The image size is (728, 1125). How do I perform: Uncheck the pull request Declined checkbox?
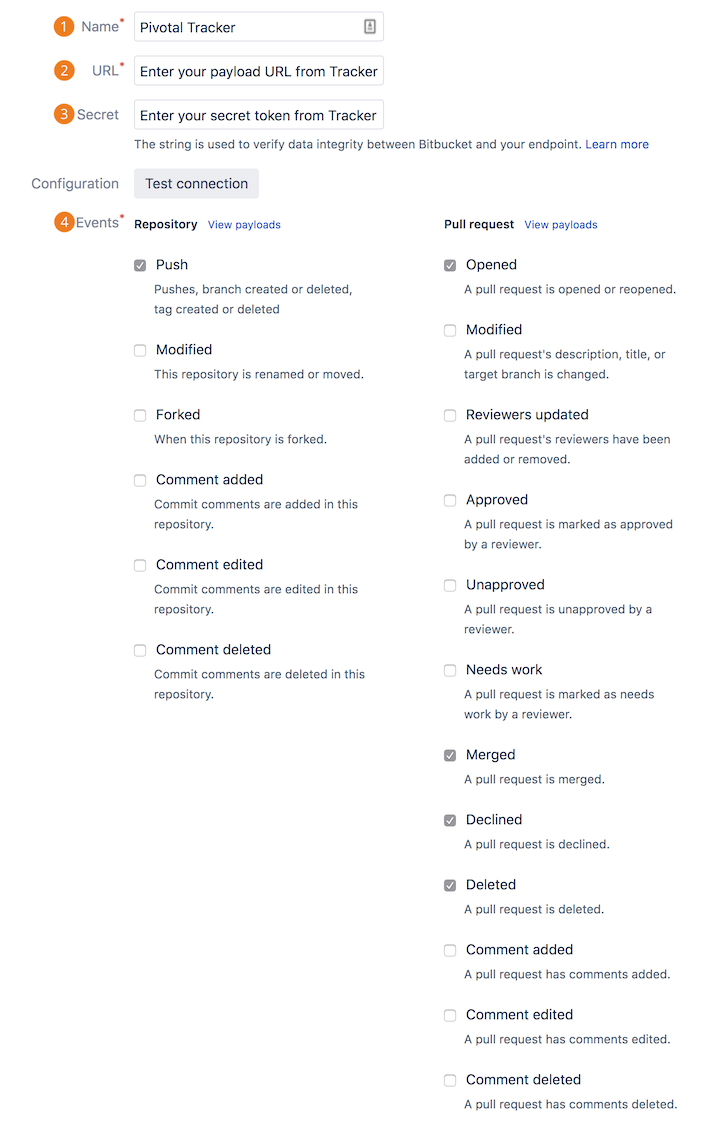450,821
